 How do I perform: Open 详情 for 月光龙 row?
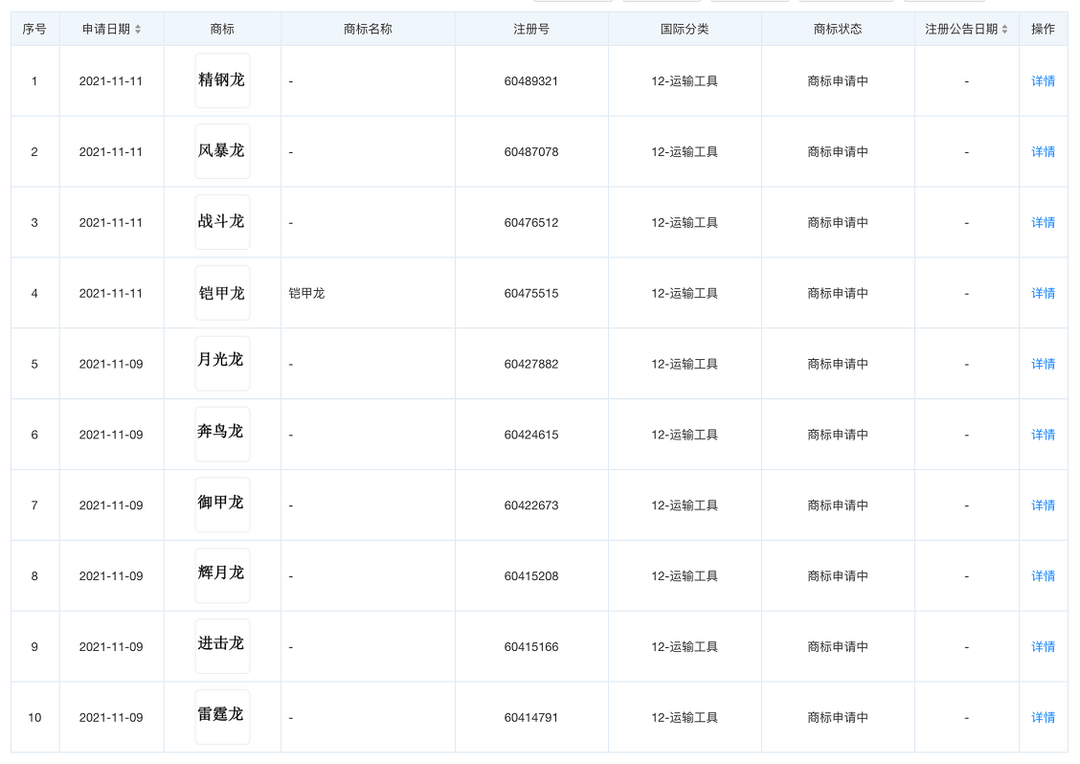[1043, 364]
